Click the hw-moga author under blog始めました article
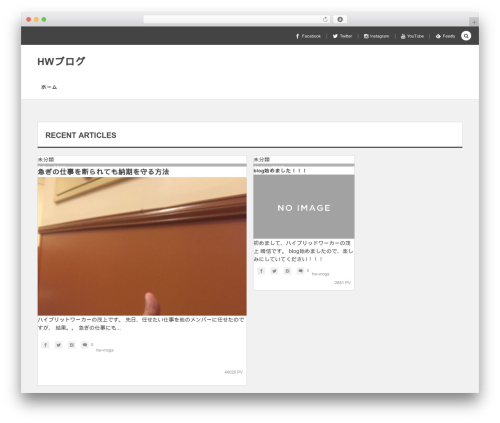Image resolution: width=500 pixels, height=423 pixels. coord(320,274)
